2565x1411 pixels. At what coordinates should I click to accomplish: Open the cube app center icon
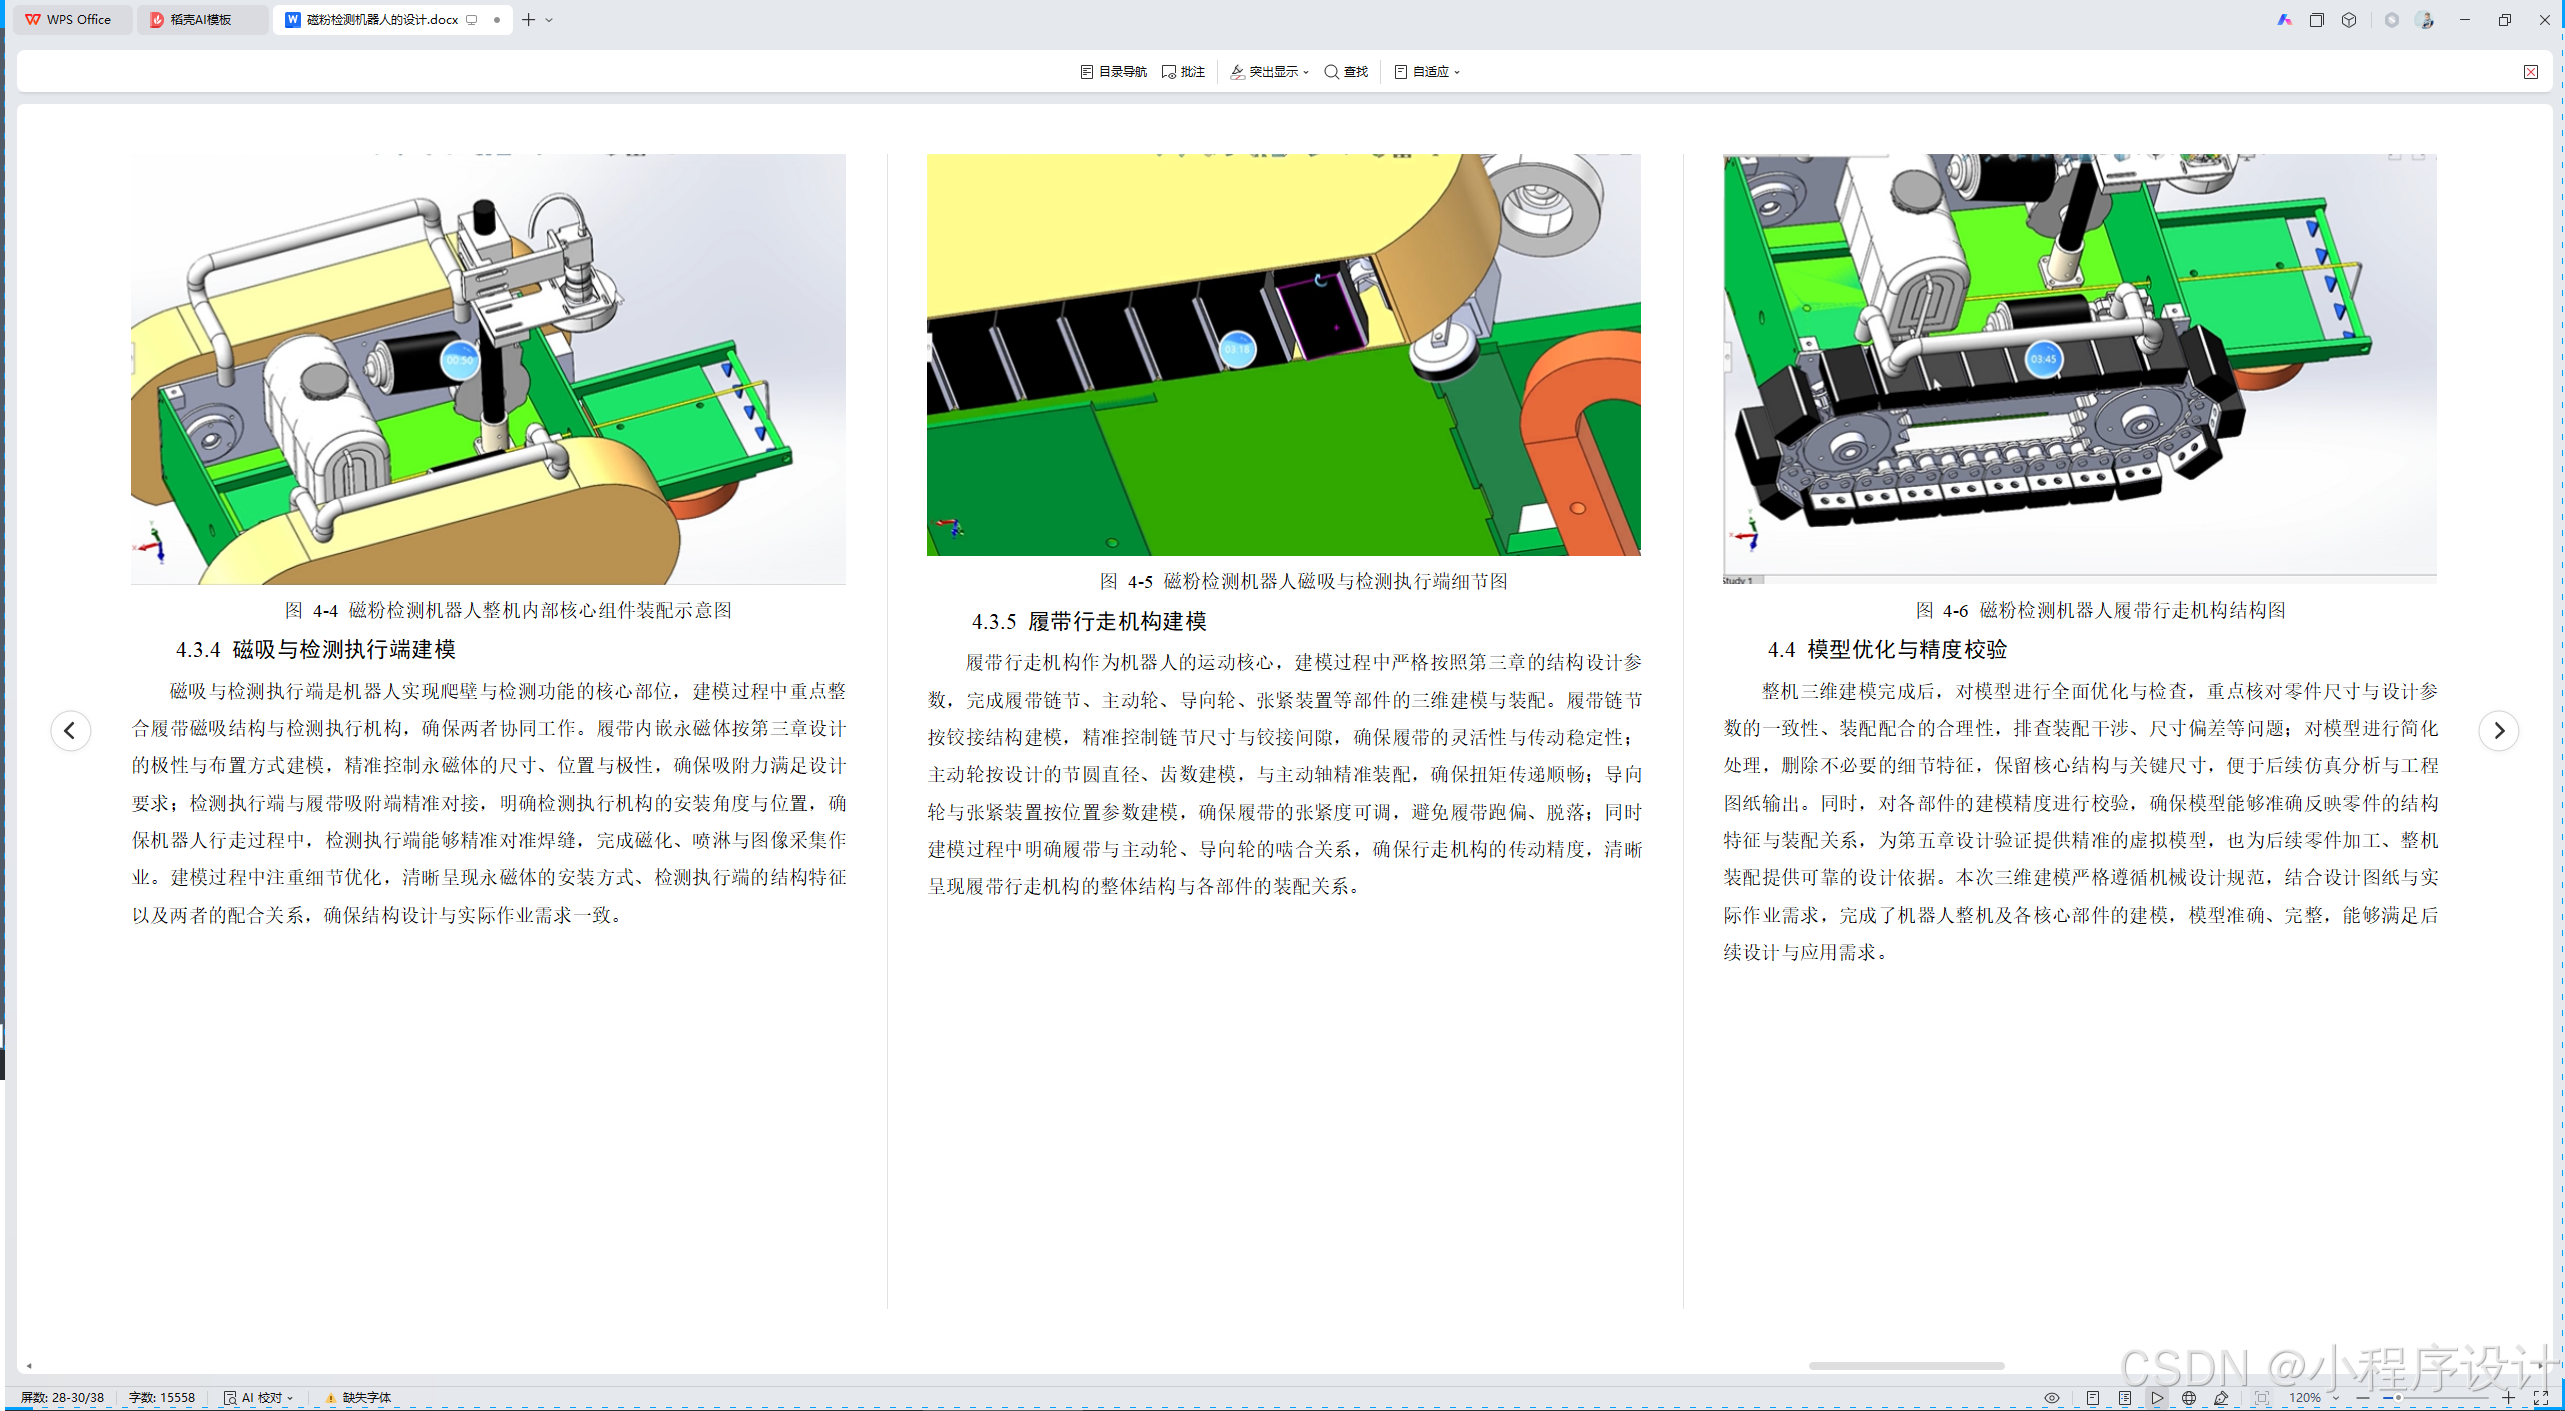(x=2349, y=20)
